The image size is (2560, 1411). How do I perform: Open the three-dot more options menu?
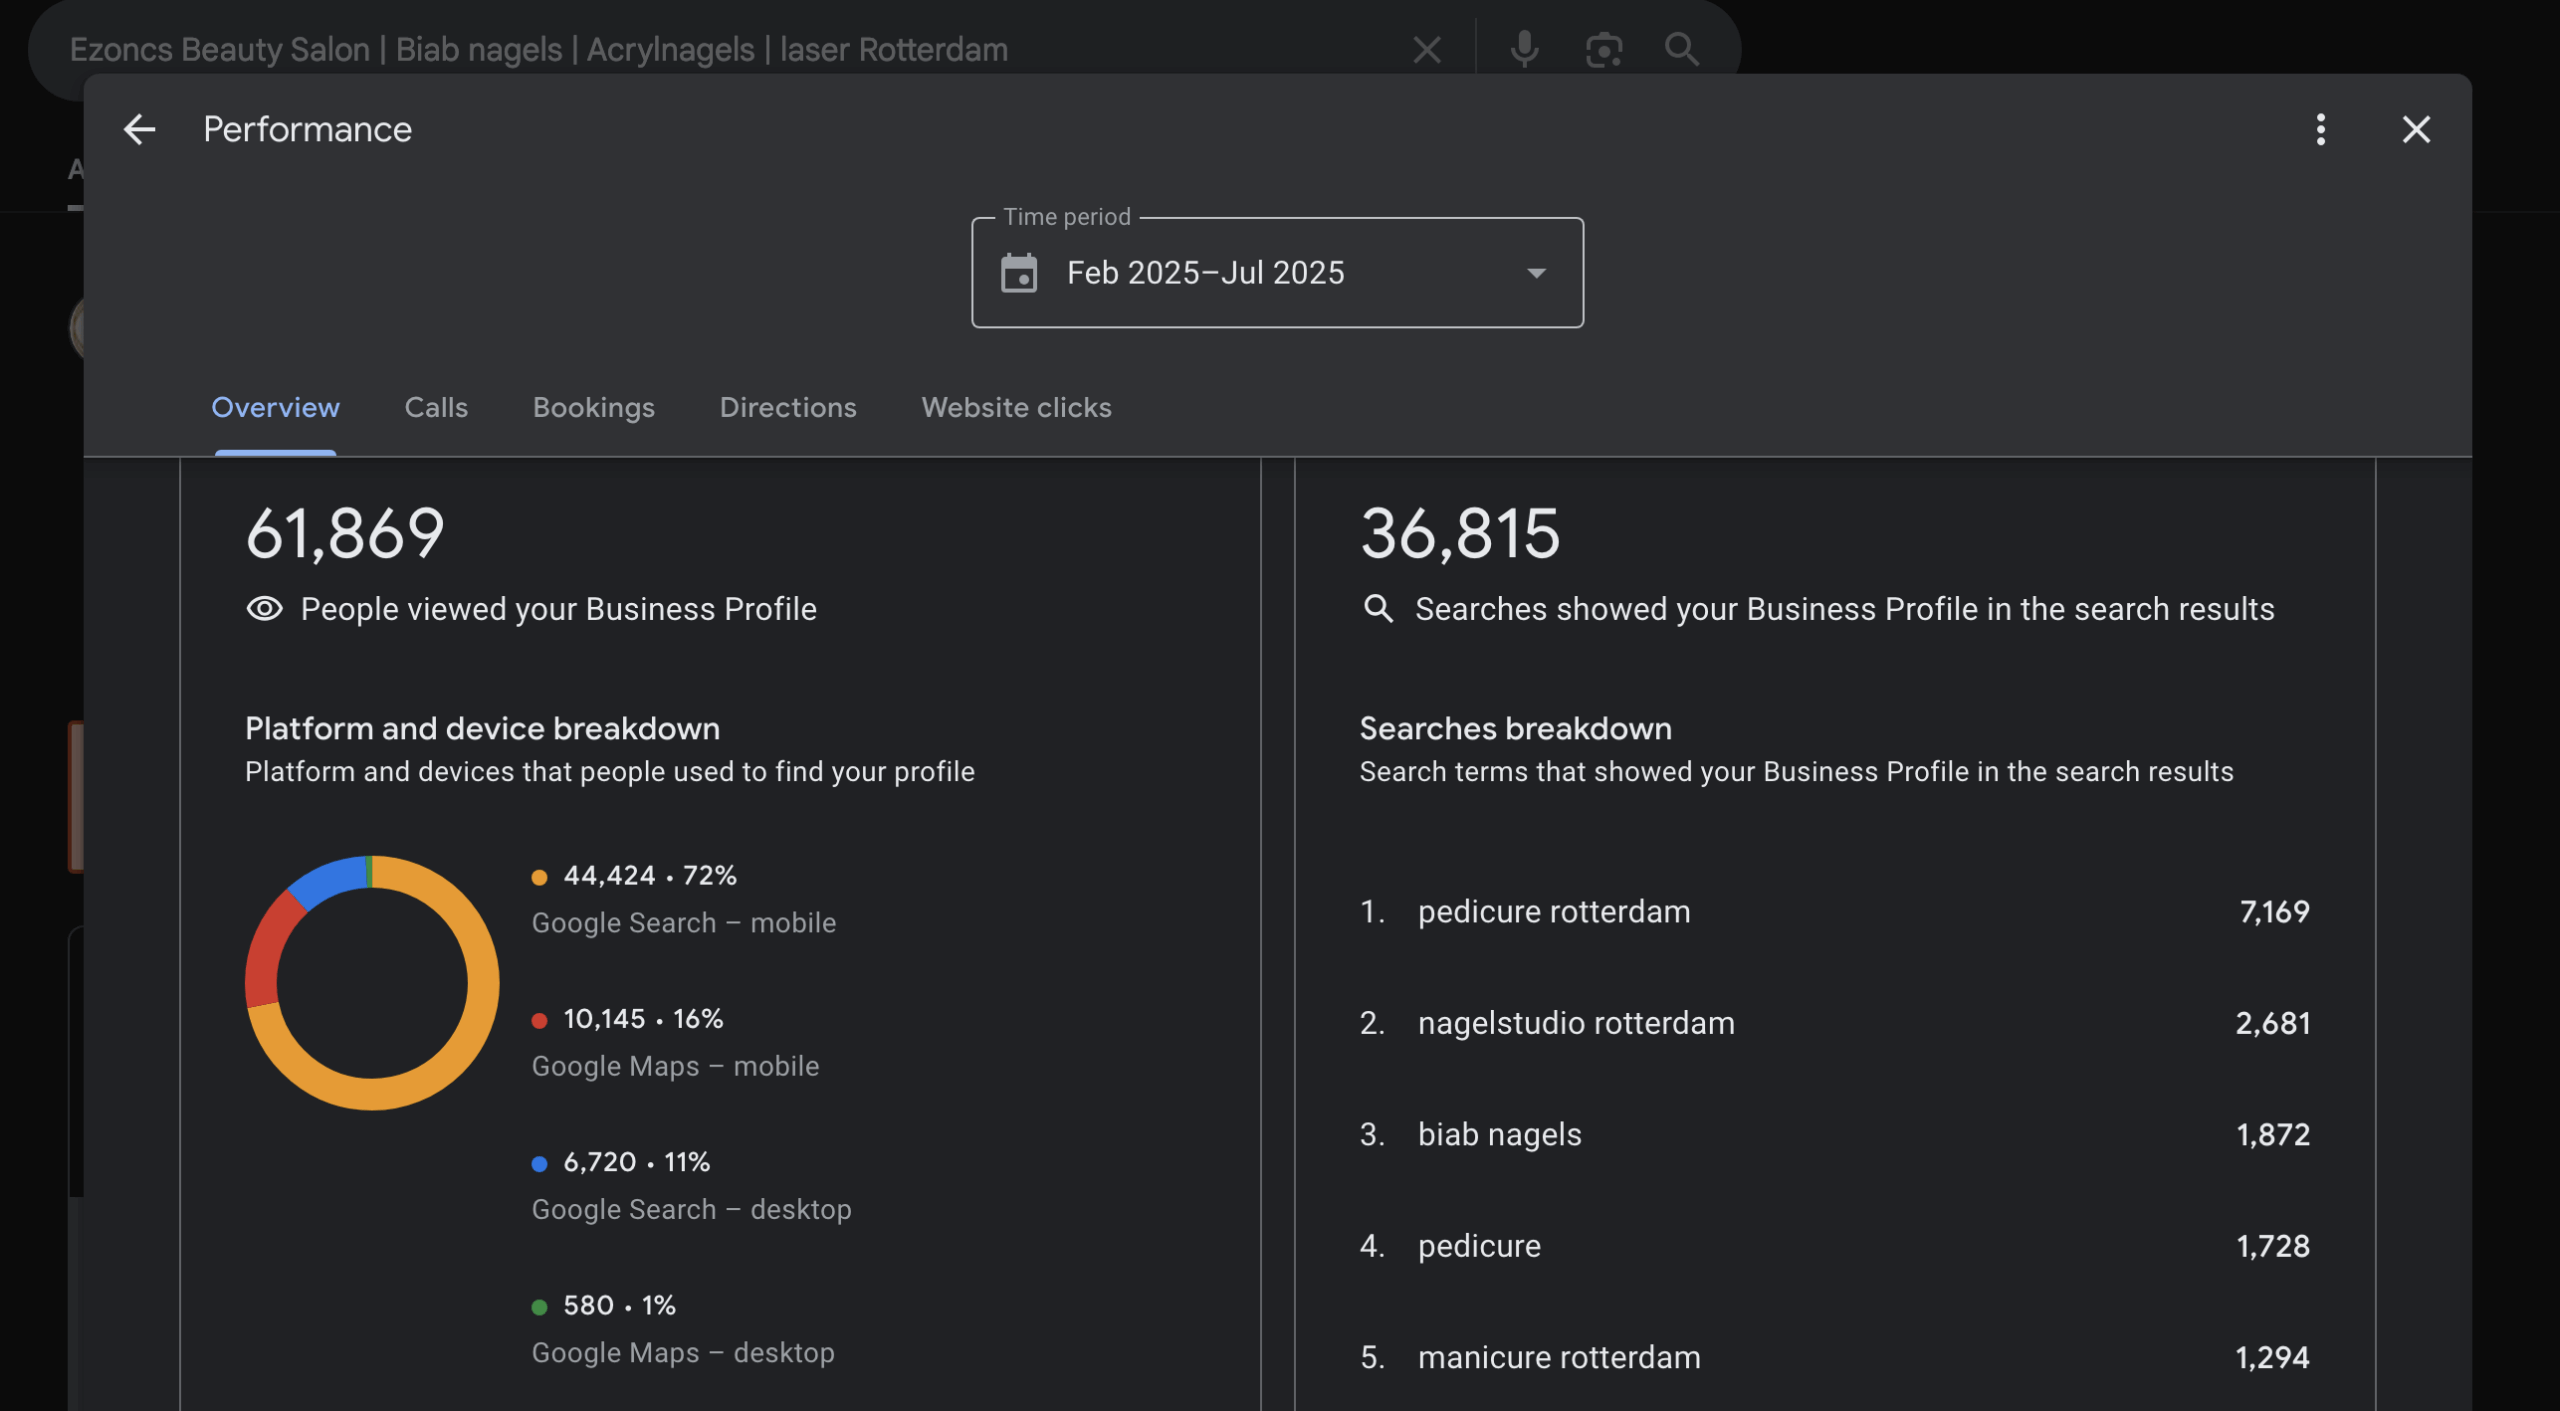(x=2320, y=130)
